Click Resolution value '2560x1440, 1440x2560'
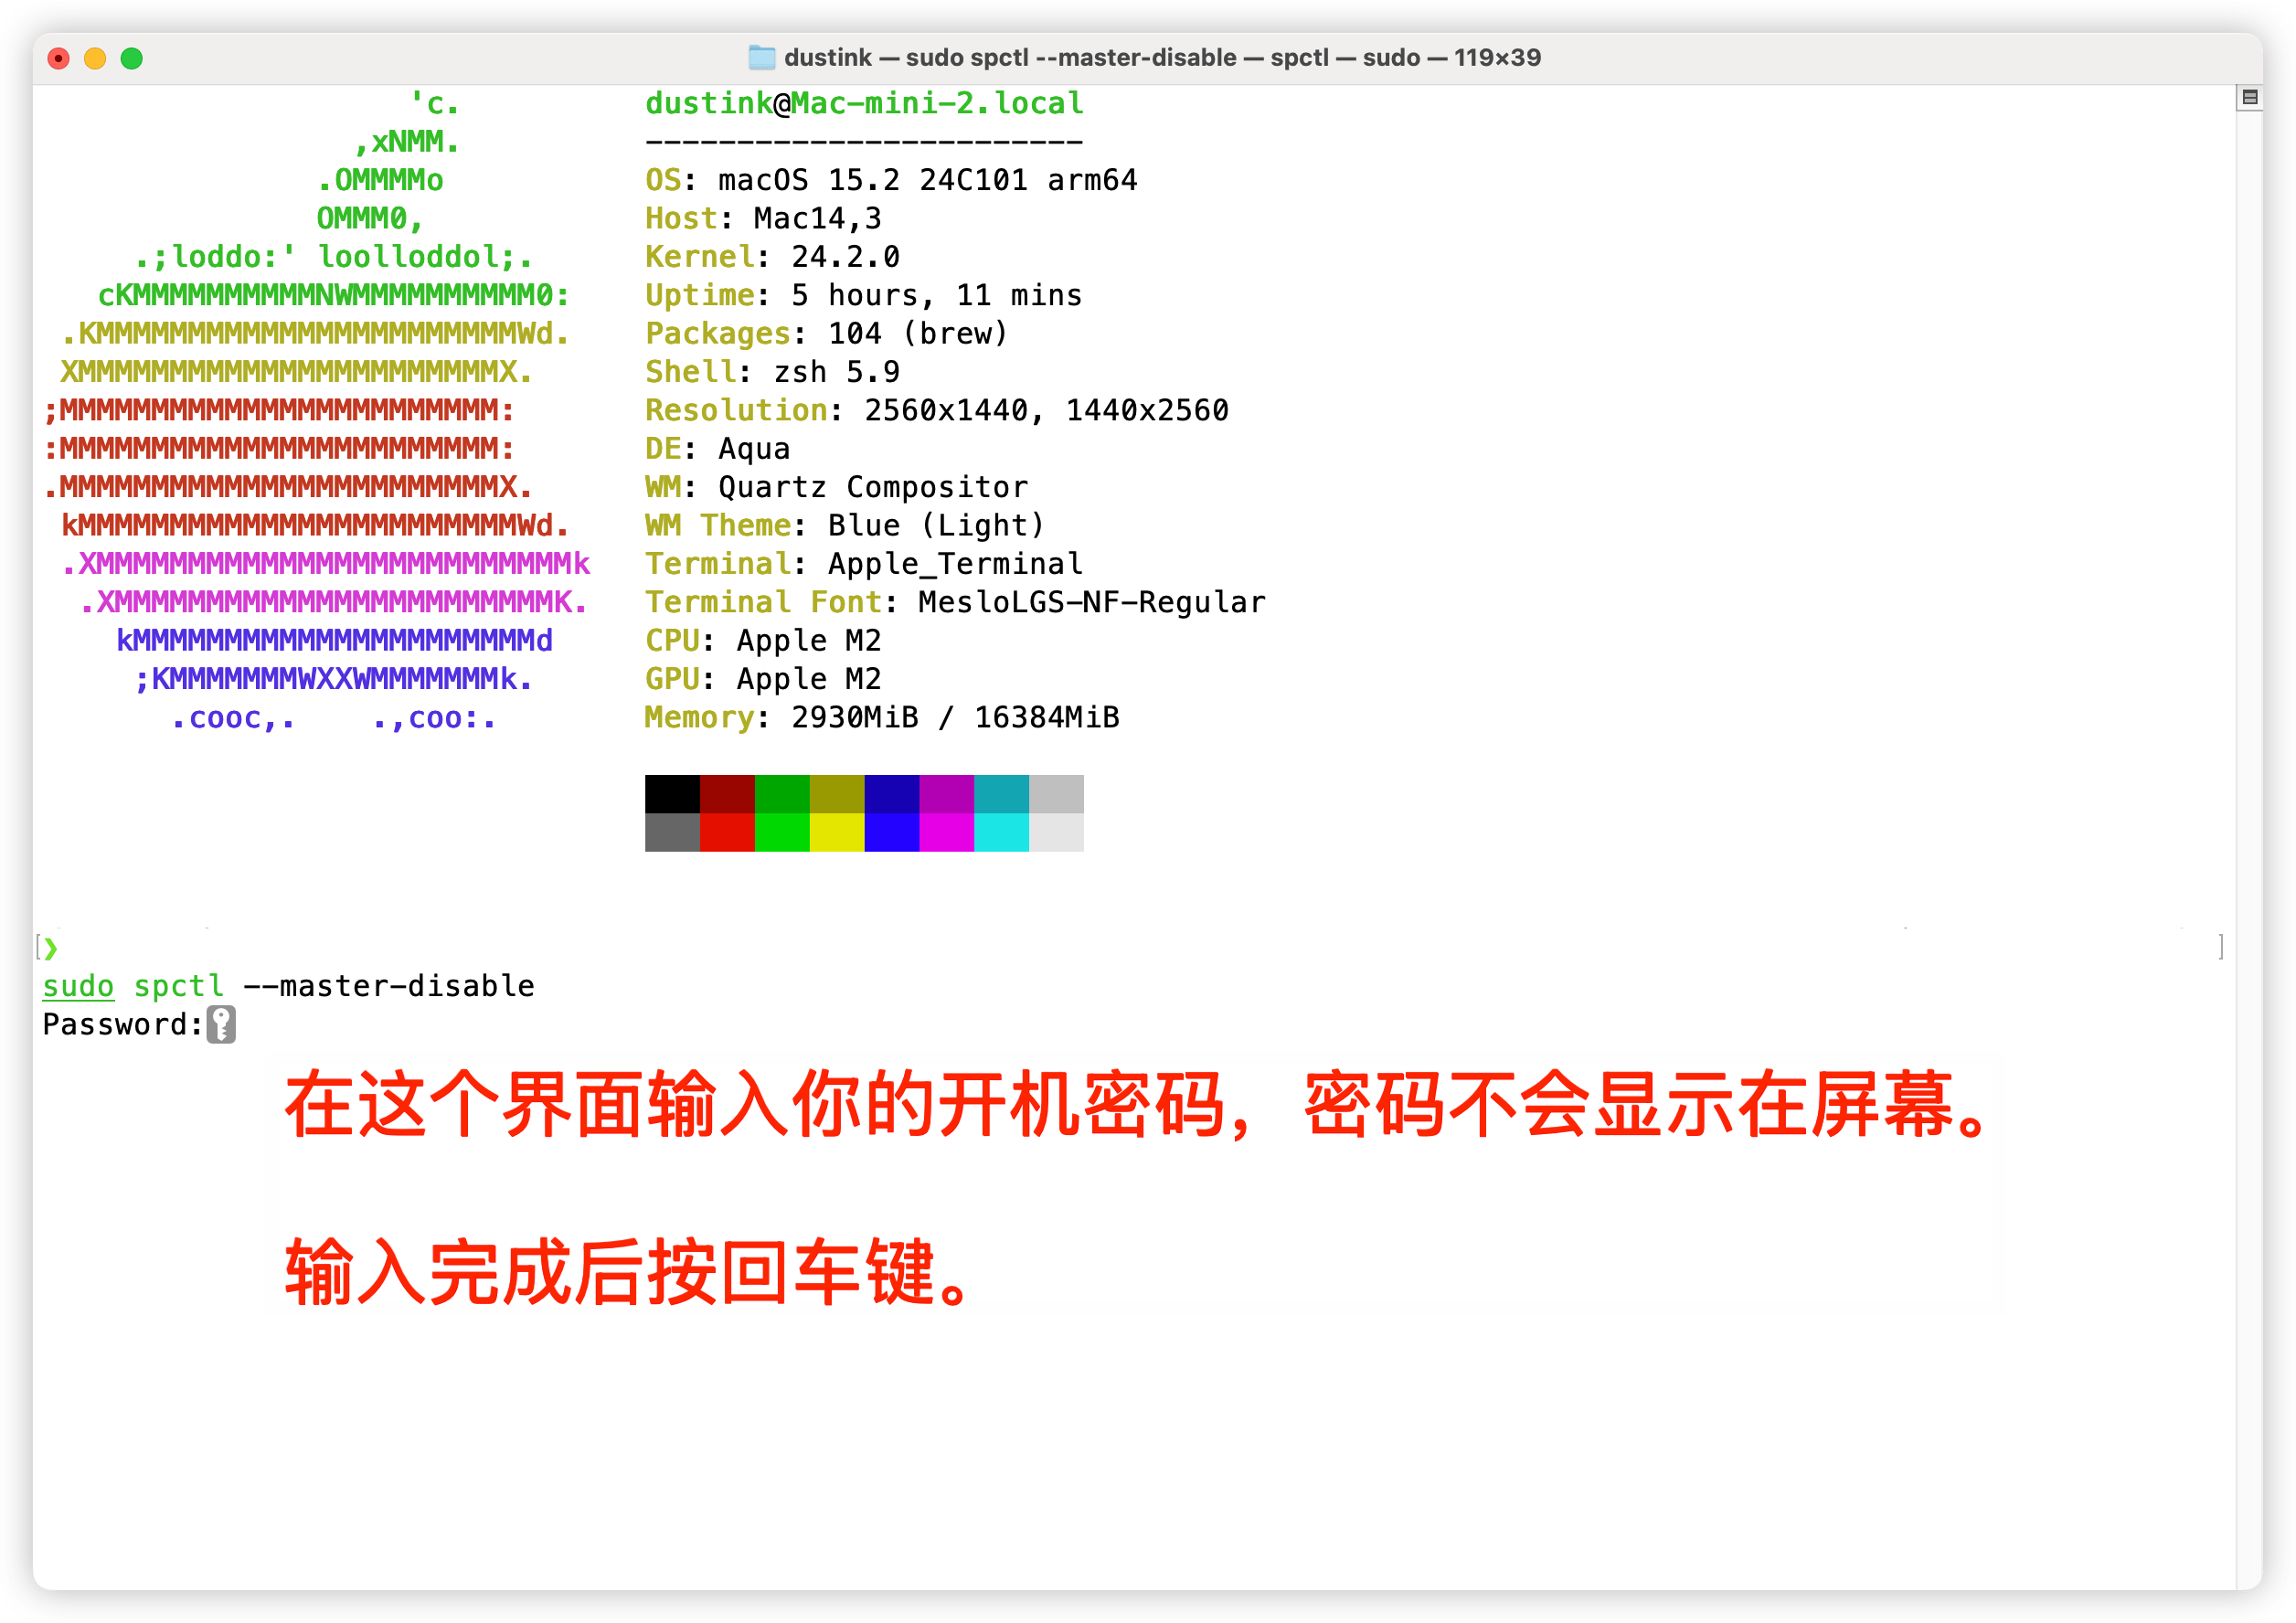Viewport: 2296px width, 1623px height. coord(1047,410)
